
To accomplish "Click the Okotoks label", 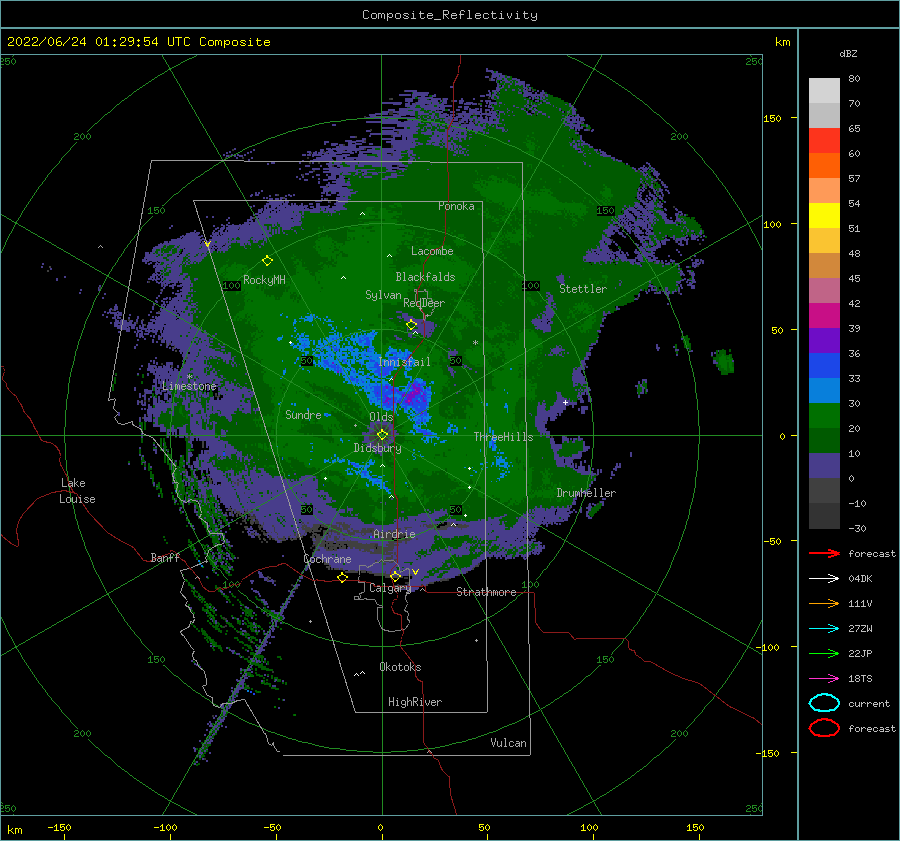I will tap(400, 667).
